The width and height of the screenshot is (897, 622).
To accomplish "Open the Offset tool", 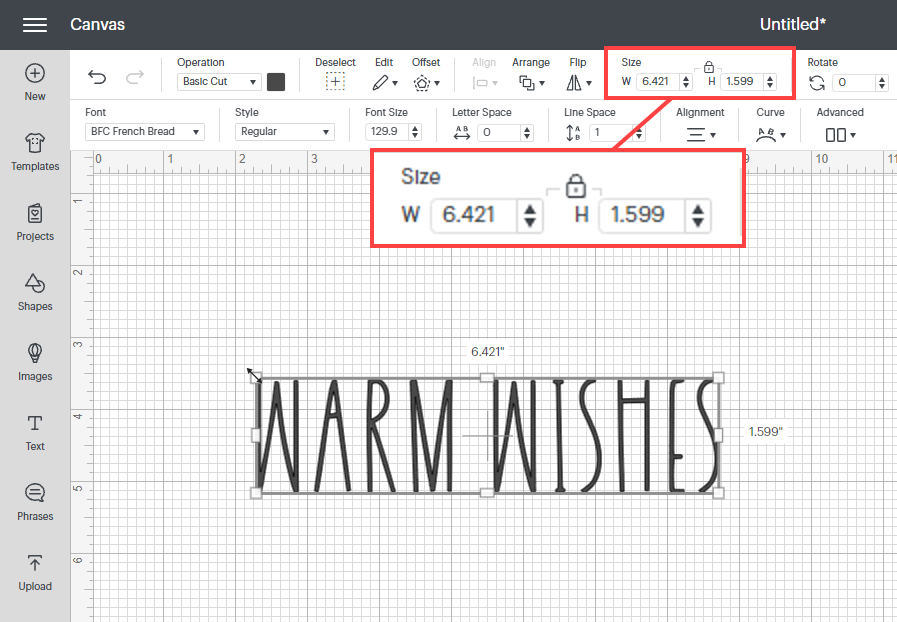I will click(426, 83).
